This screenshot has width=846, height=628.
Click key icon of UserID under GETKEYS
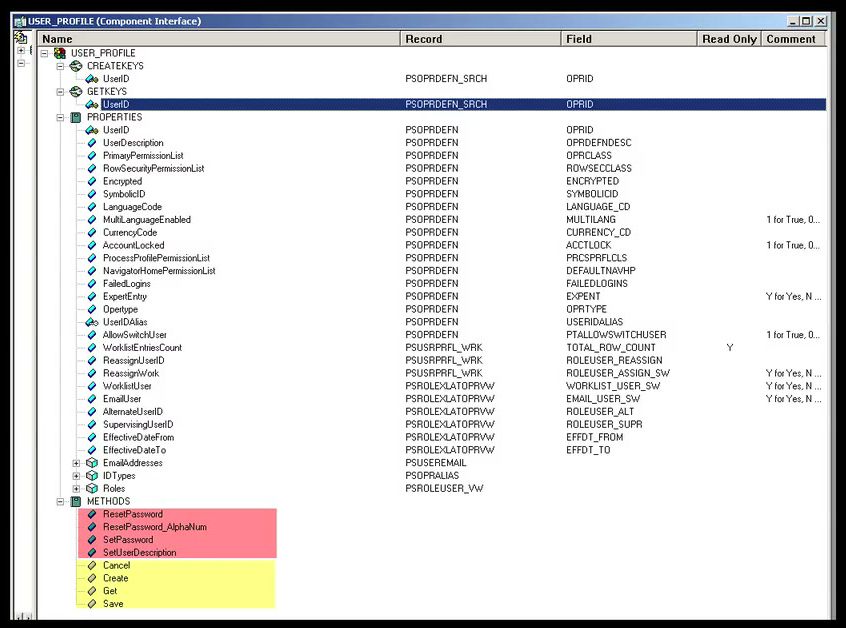(92, 105)
